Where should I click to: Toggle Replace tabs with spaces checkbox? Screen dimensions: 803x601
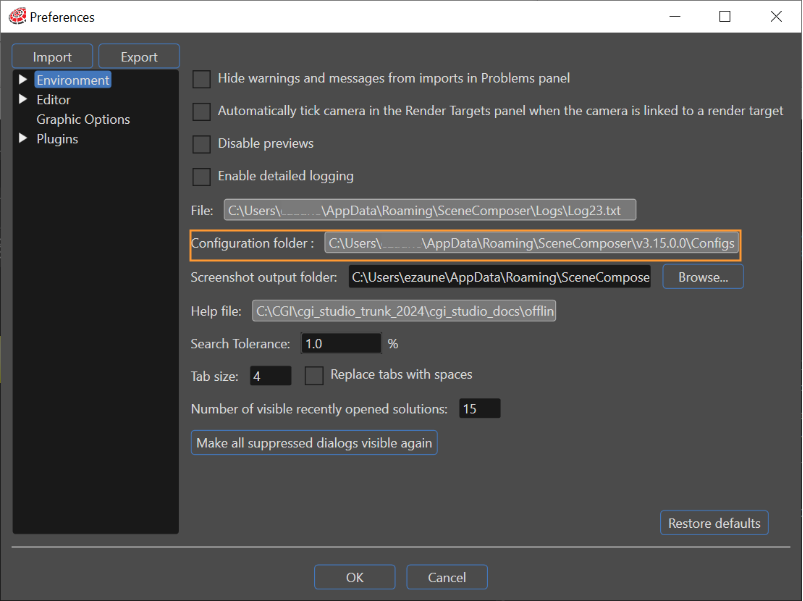point(314,375)
